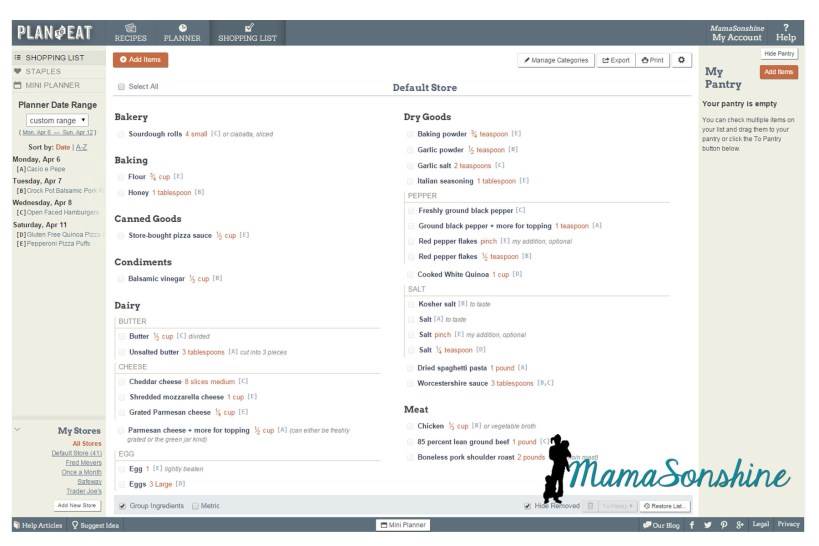Viewport: 819px width, 546px height.
Task: Open the Restore List menu
Action: click(665, 506)
